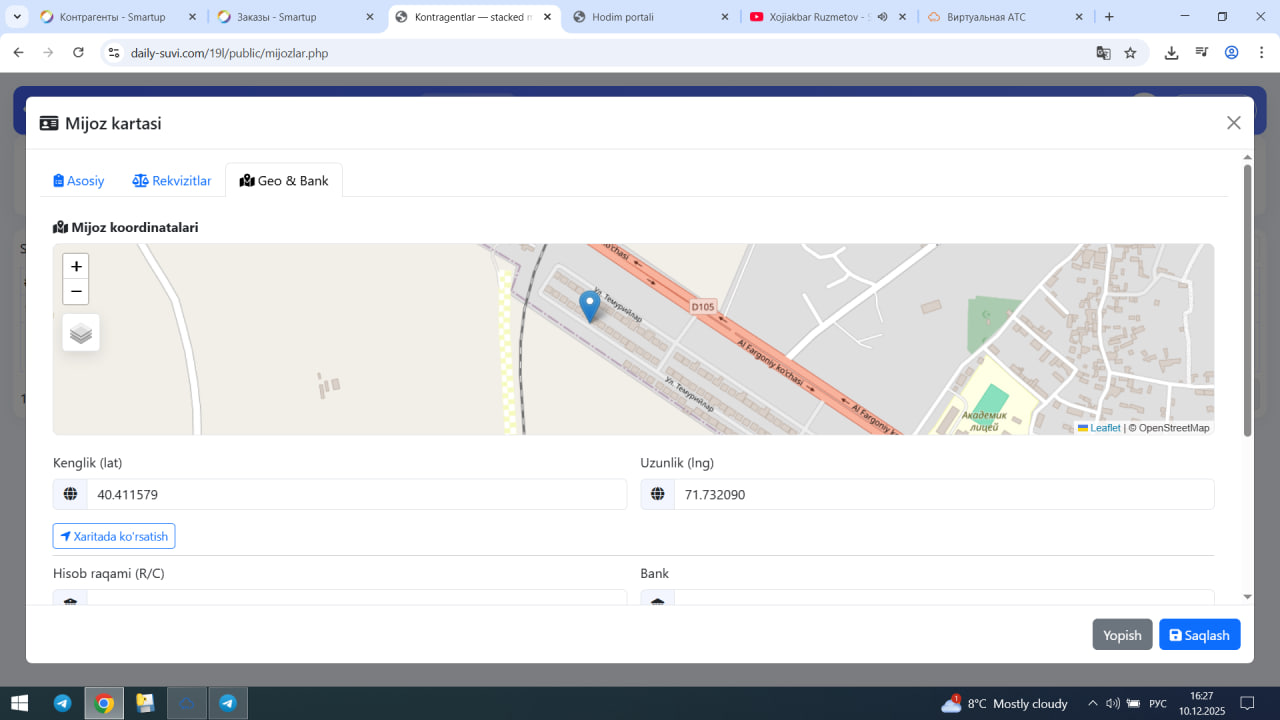Expand the Chrome tab search dropdown

tap(17, 17)
